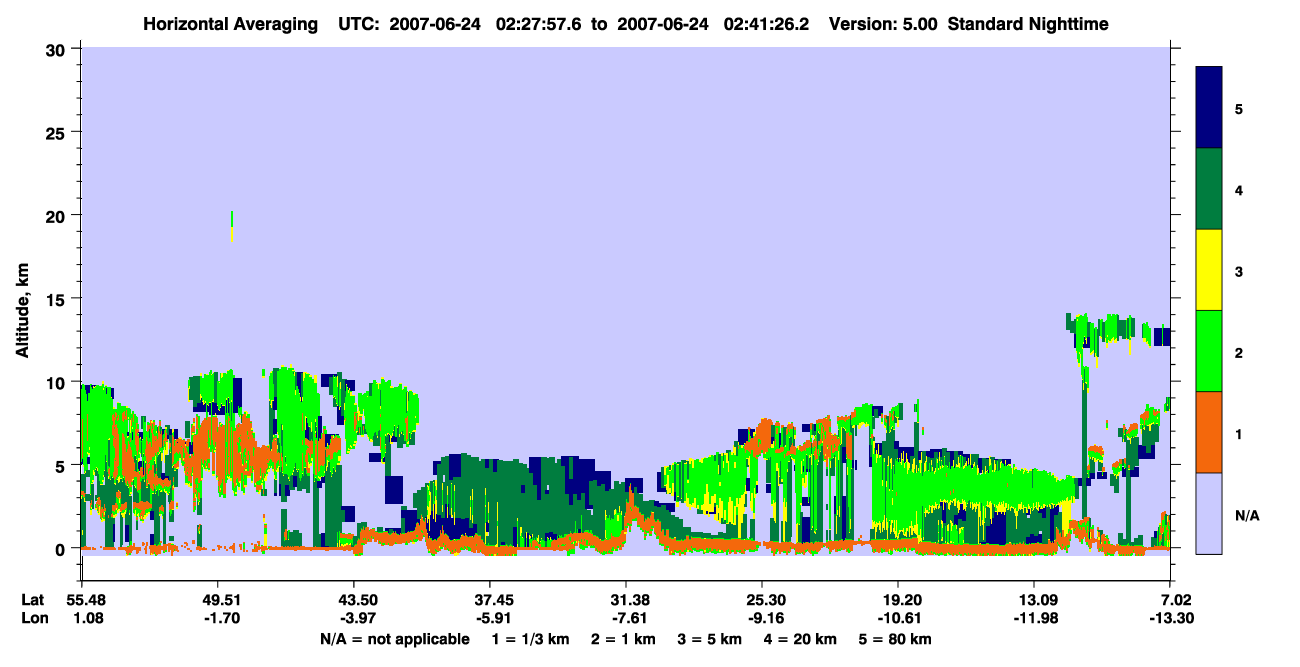Click the 'Standard Nighttime' title text
This screenshot has width=1300, height=667.
coord(1028,23)
